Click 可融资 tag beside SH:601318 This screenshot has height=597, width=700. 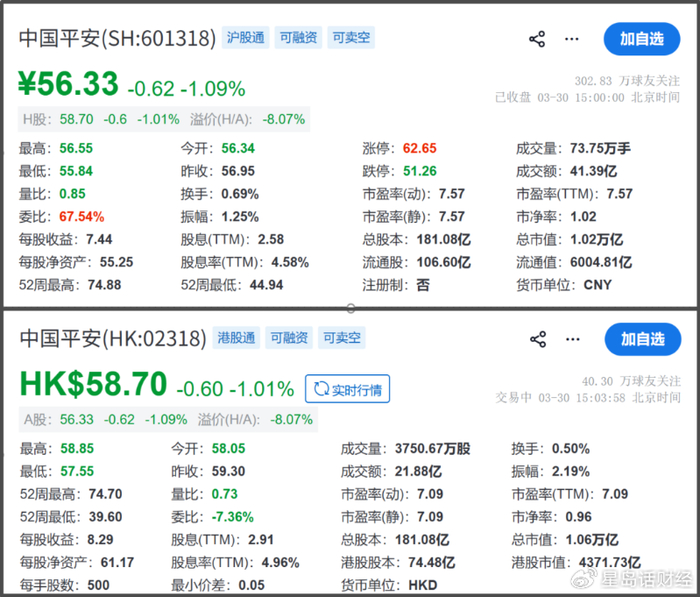(297, 38)
